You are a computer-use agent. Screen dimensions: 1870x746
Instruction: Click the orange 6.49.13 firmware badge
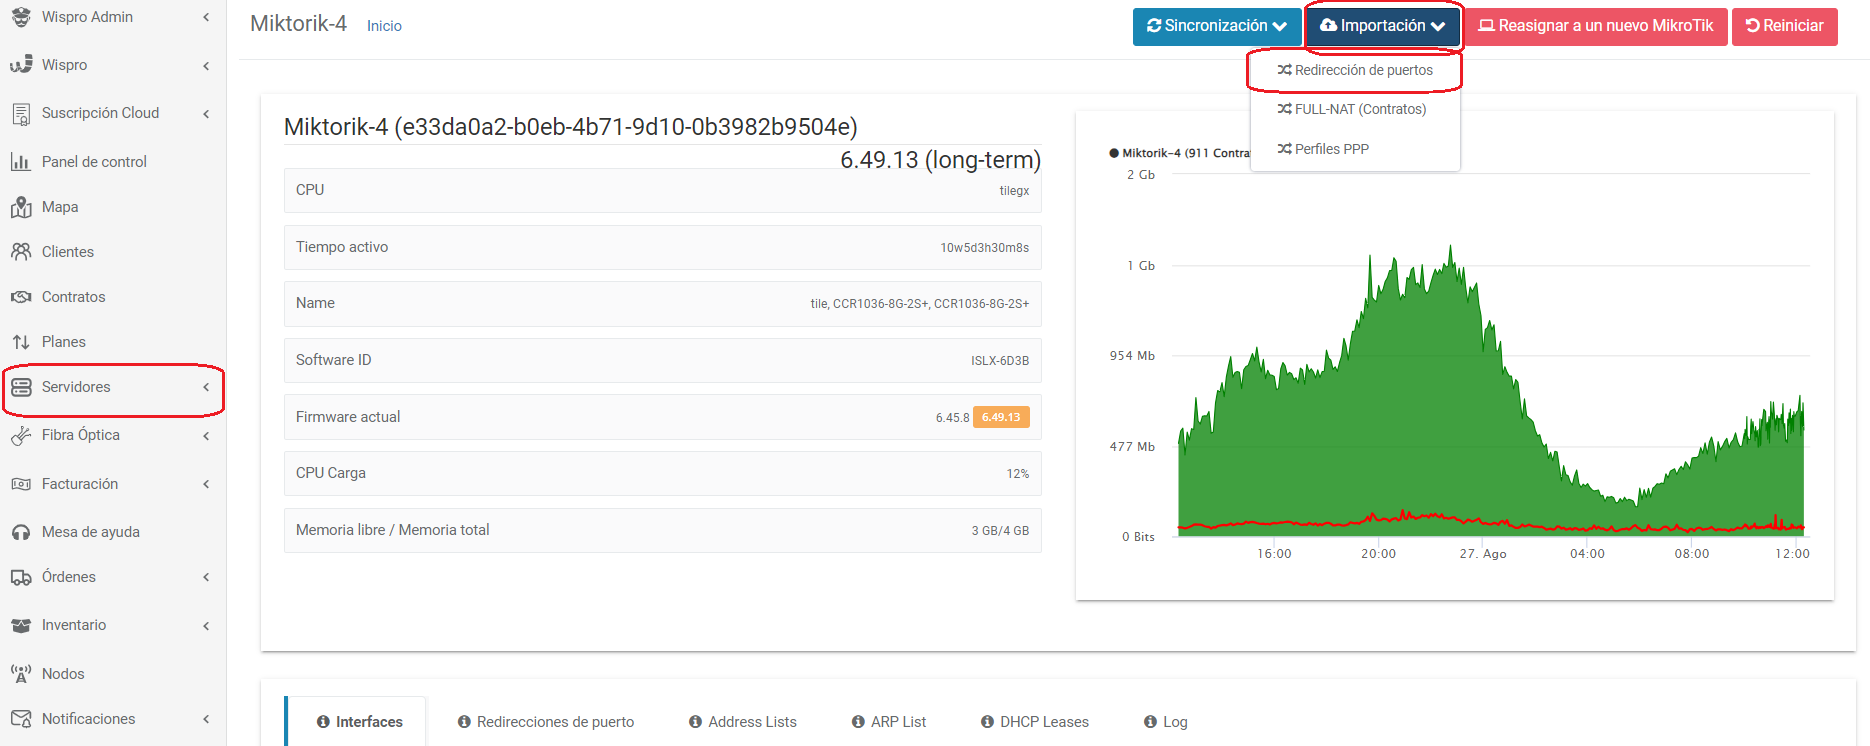click(1001, 417)
